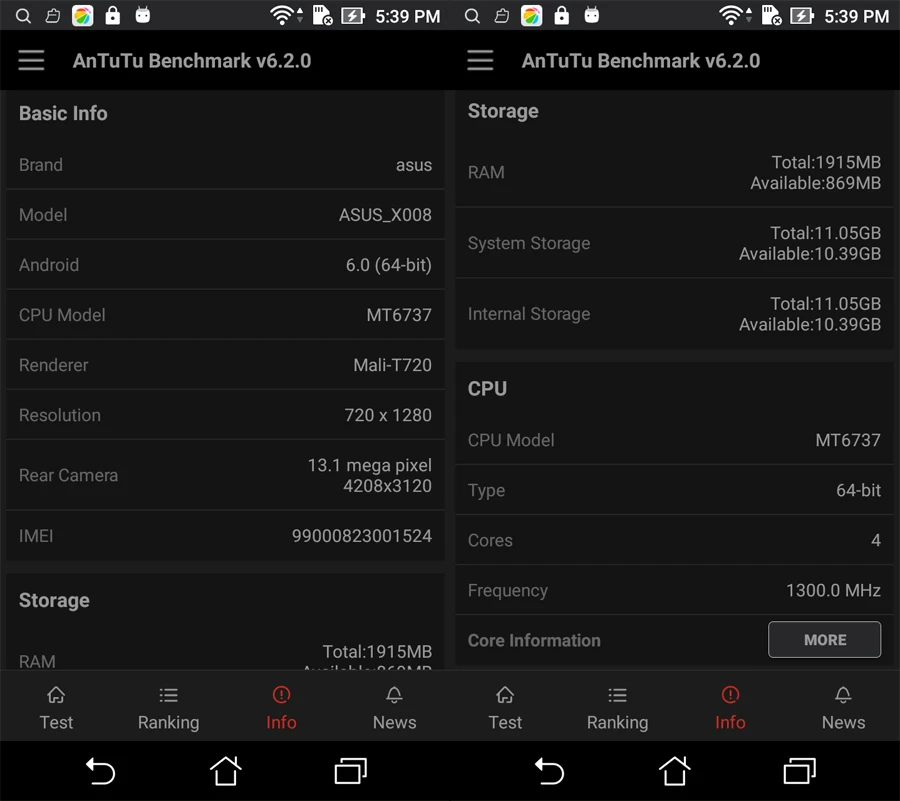Tap SD card icon in left status bar
The image size is (900, 801).
[323, 15]
